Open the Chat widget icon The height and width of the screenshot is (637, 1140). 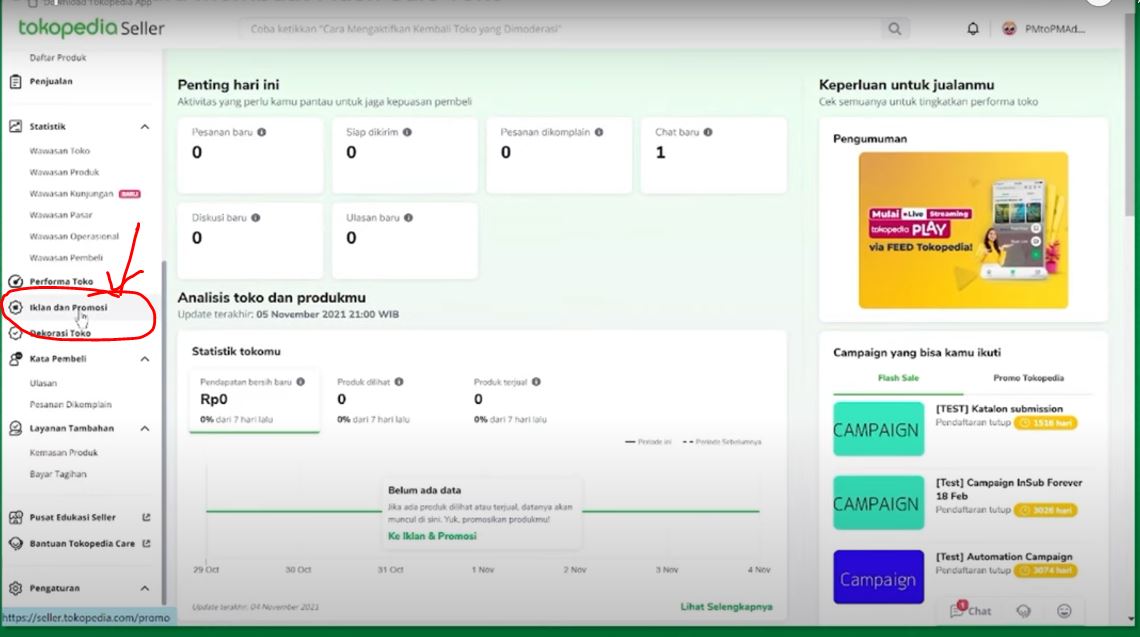point(970,610)
